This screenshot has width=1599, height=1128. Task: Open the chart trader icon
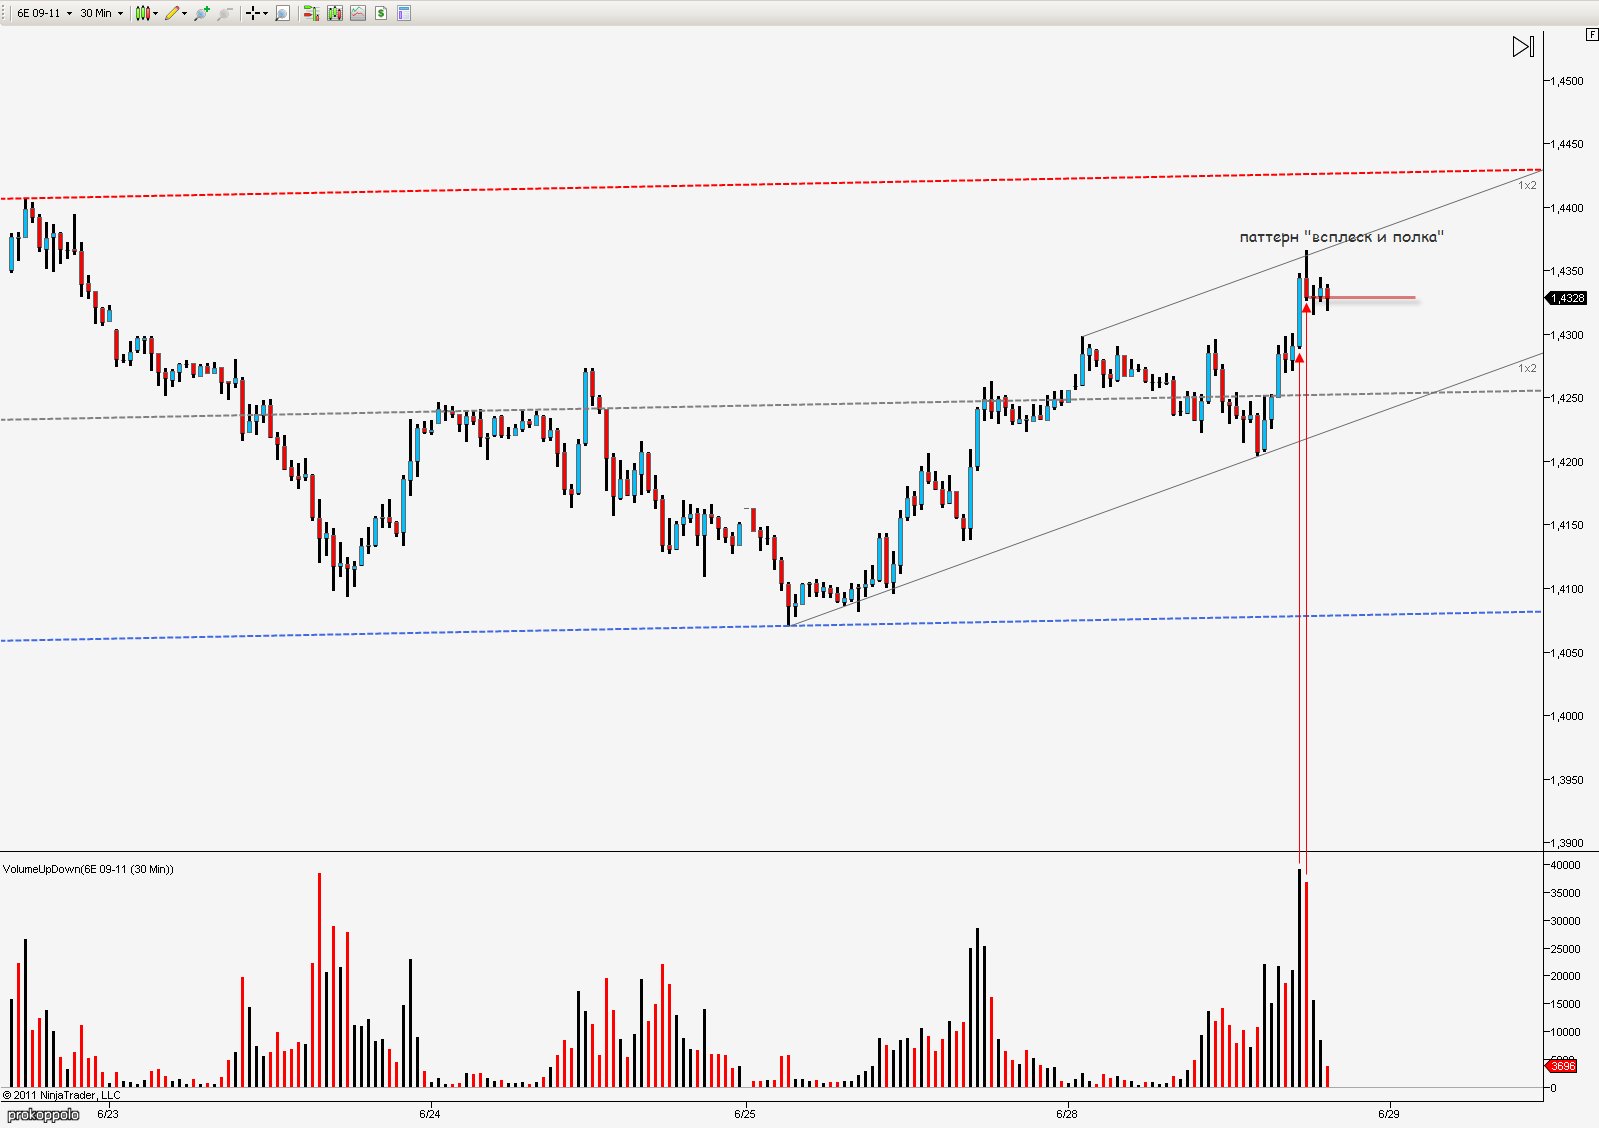[311, 13]
